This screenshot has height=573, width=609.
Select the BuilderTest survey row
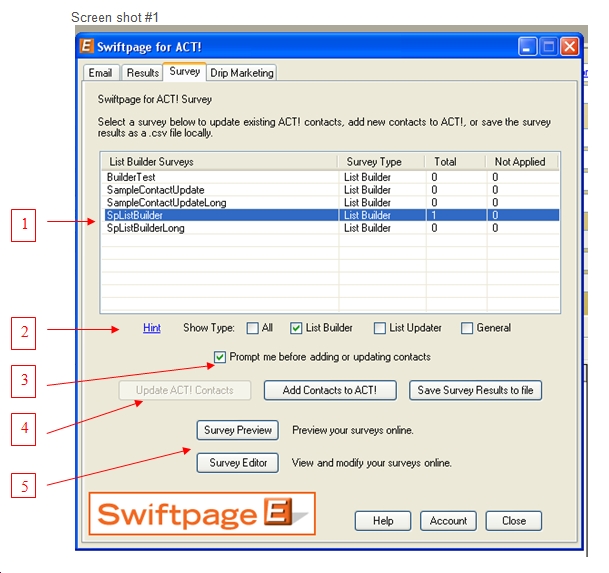point(330,177)
